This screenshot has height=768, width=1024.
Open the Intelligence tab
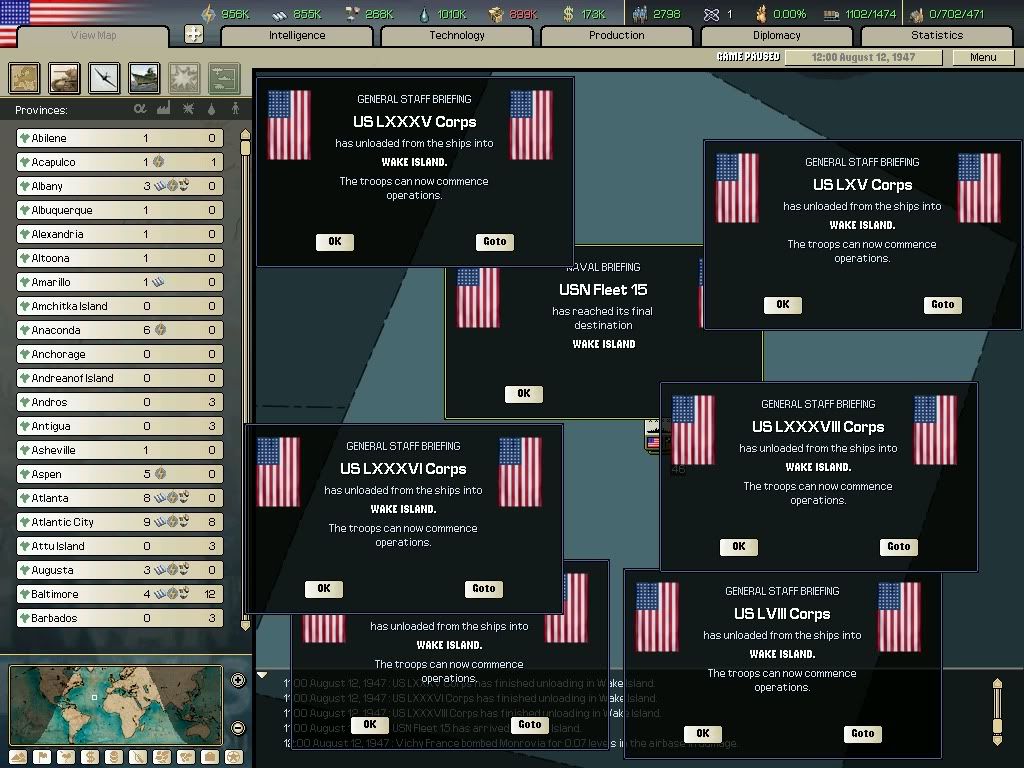tap(296, 35)
